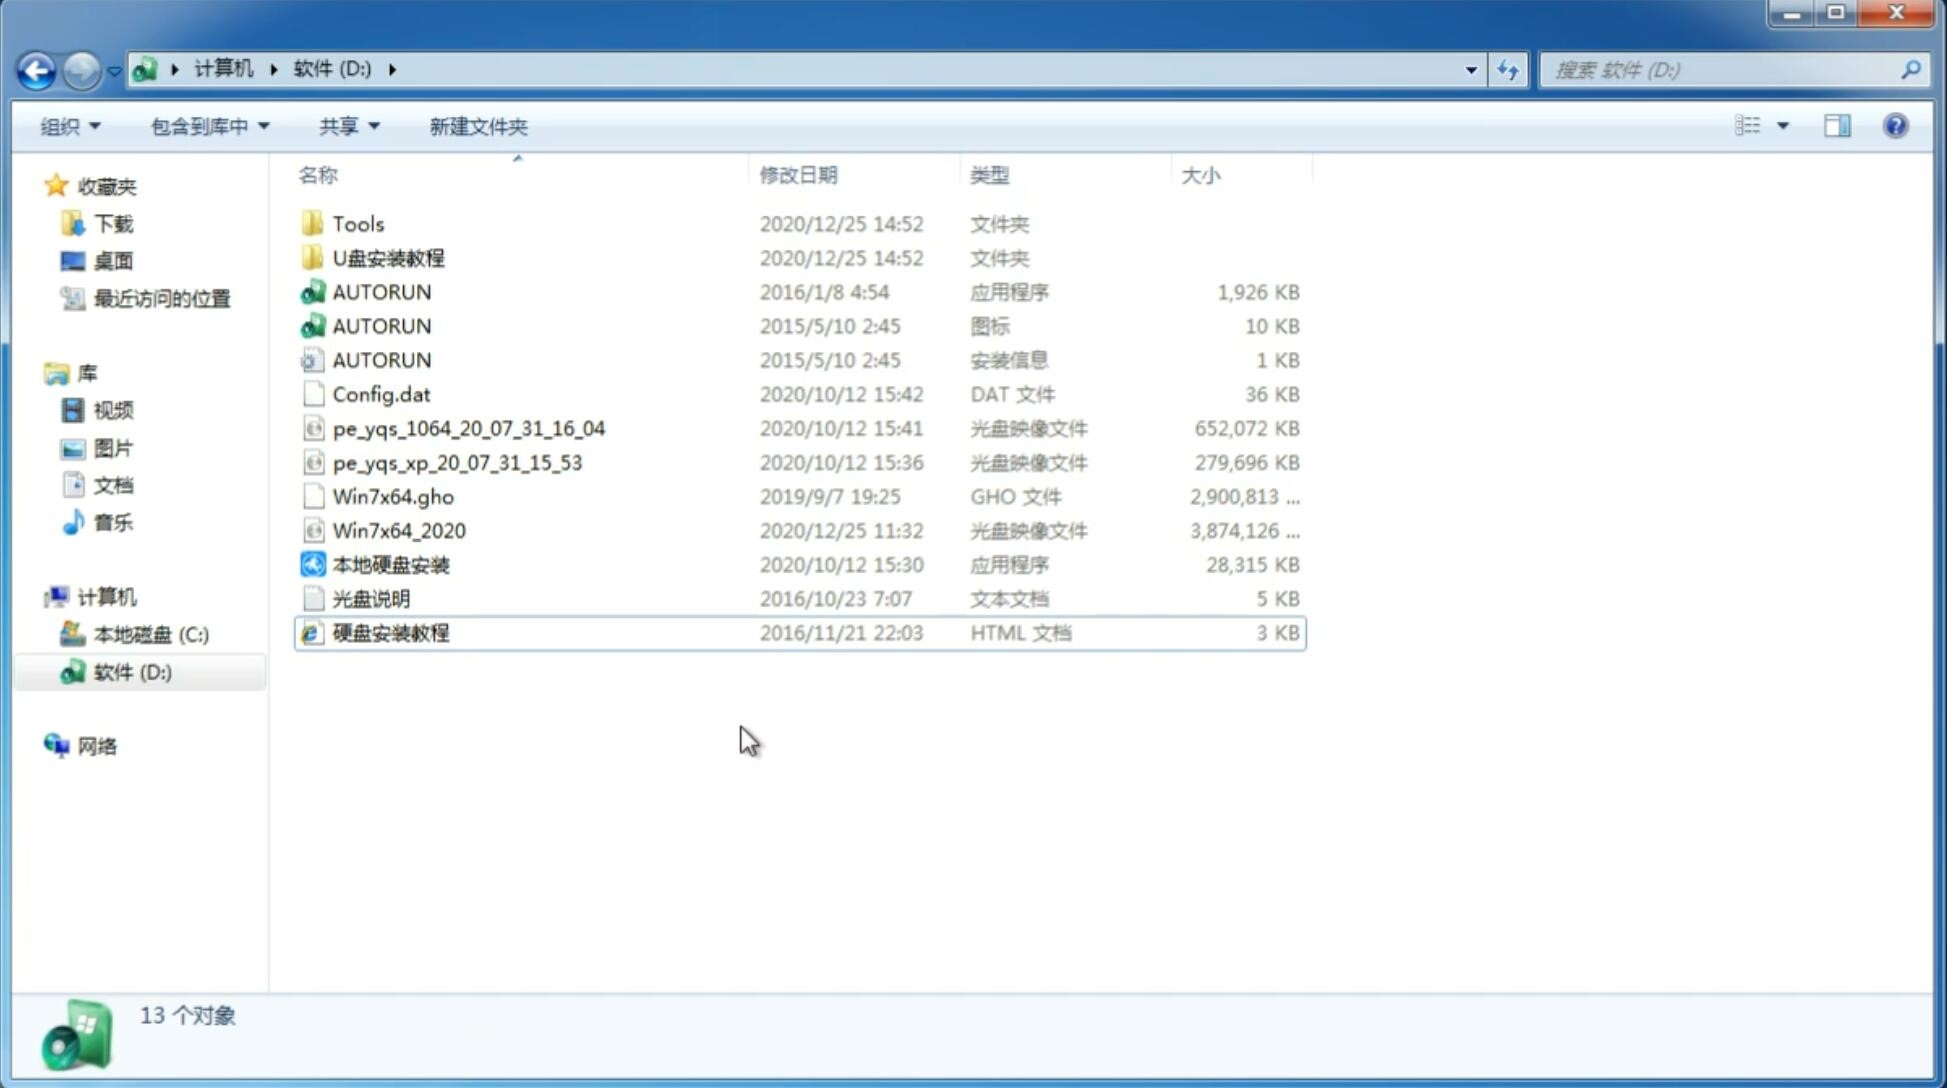Launch 本地硬盘安装 application
Image resolution: width=1947 pixels, height=1088 pixels.
click(x=390, y=564)
